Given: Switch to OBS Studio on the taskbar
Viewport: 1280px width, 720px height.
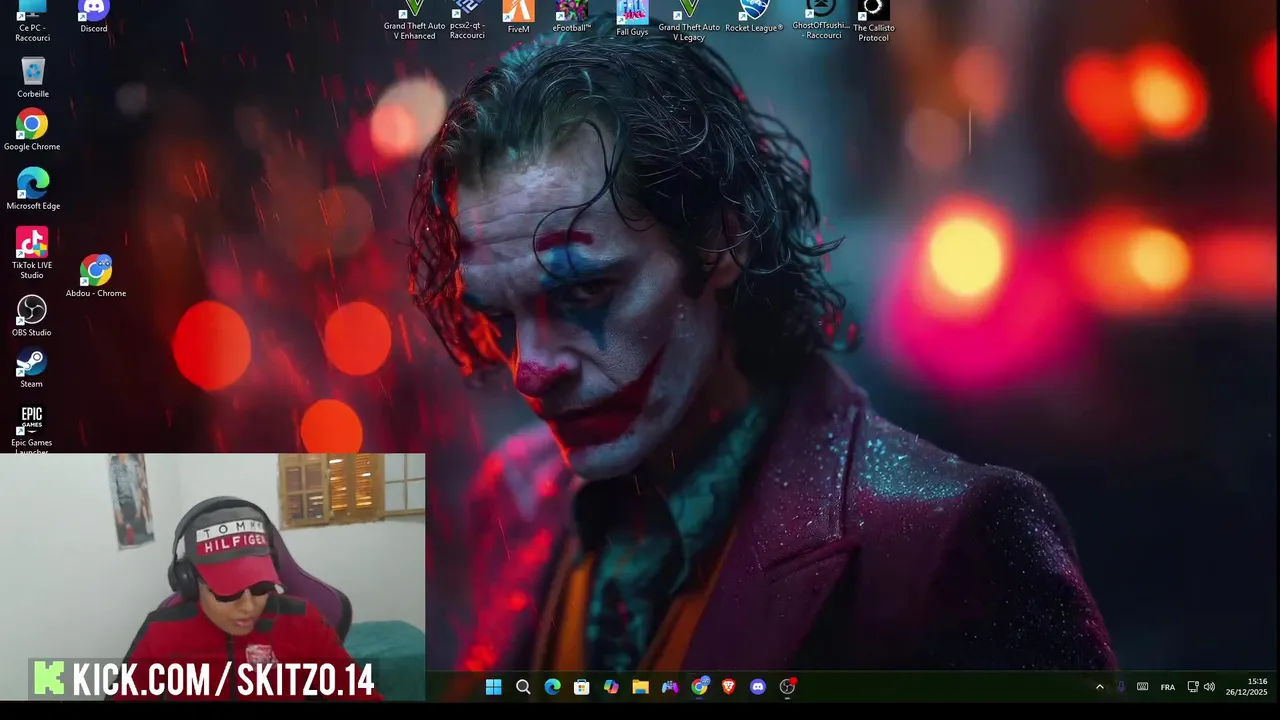Looking at the screenshot, I should [x=787, y=686].
